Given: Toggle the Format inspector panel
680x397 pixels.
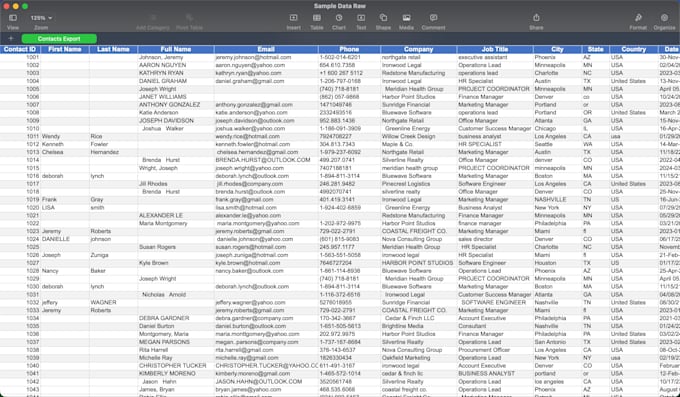Looking at the screenshot, I should tap(638, 18).
